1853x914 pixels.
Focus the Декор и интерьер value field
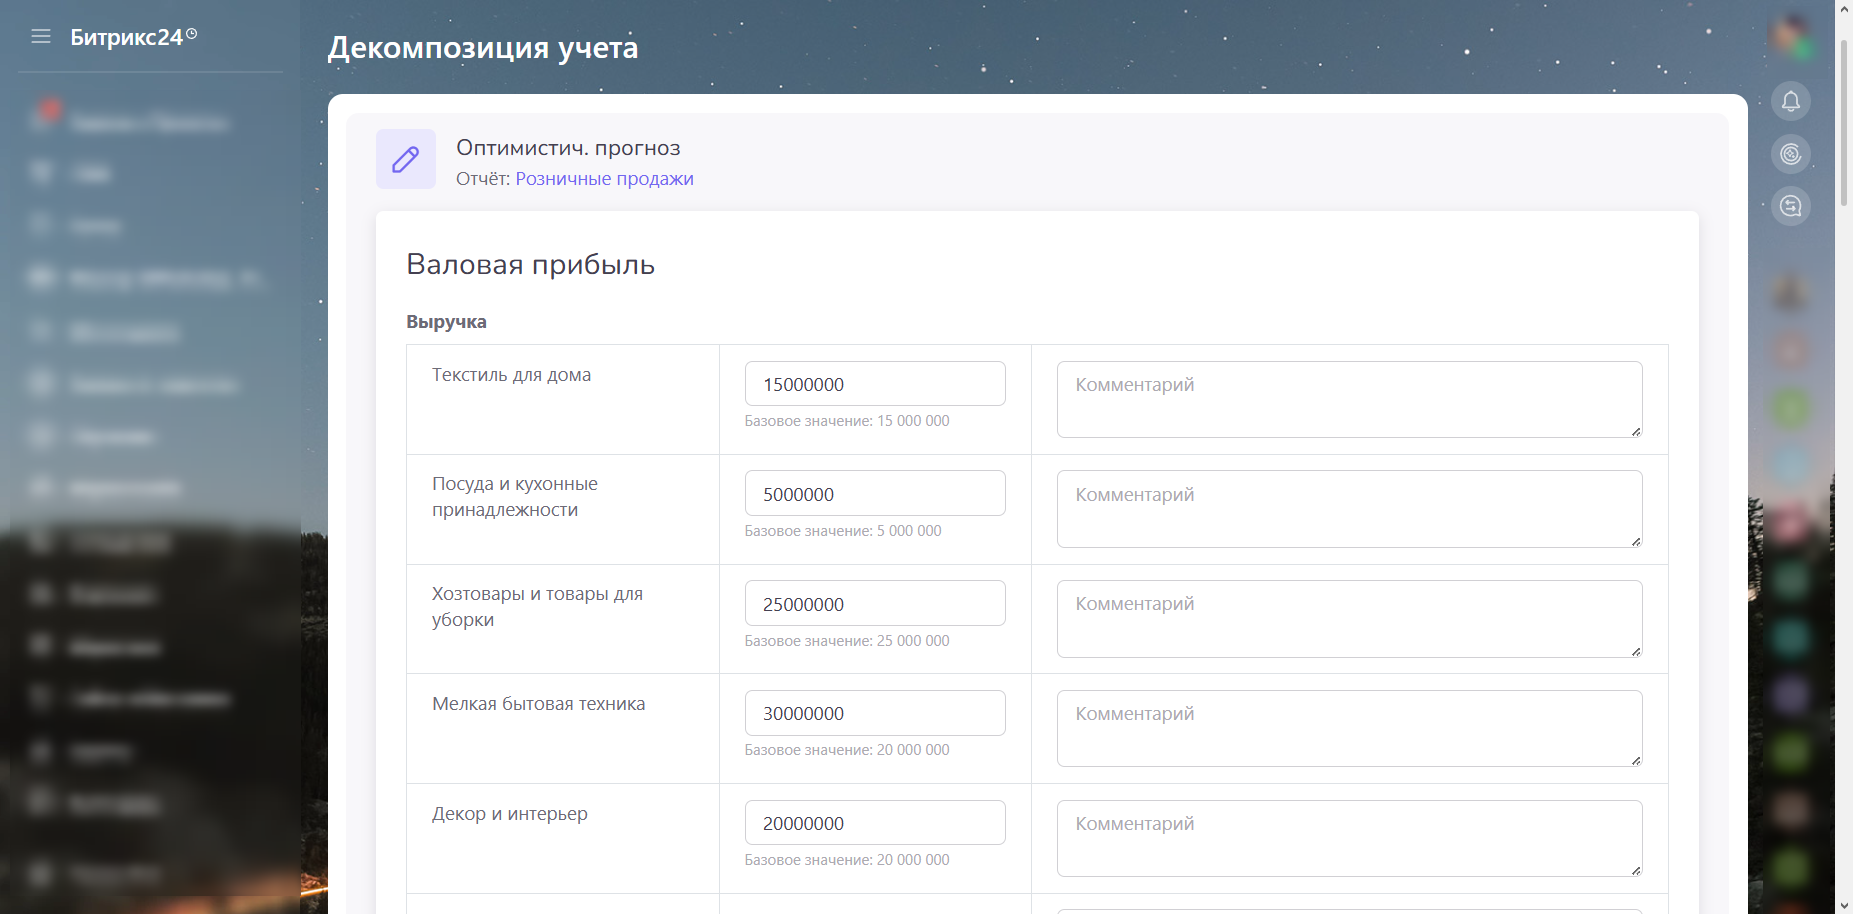click(x=874, y=823)
